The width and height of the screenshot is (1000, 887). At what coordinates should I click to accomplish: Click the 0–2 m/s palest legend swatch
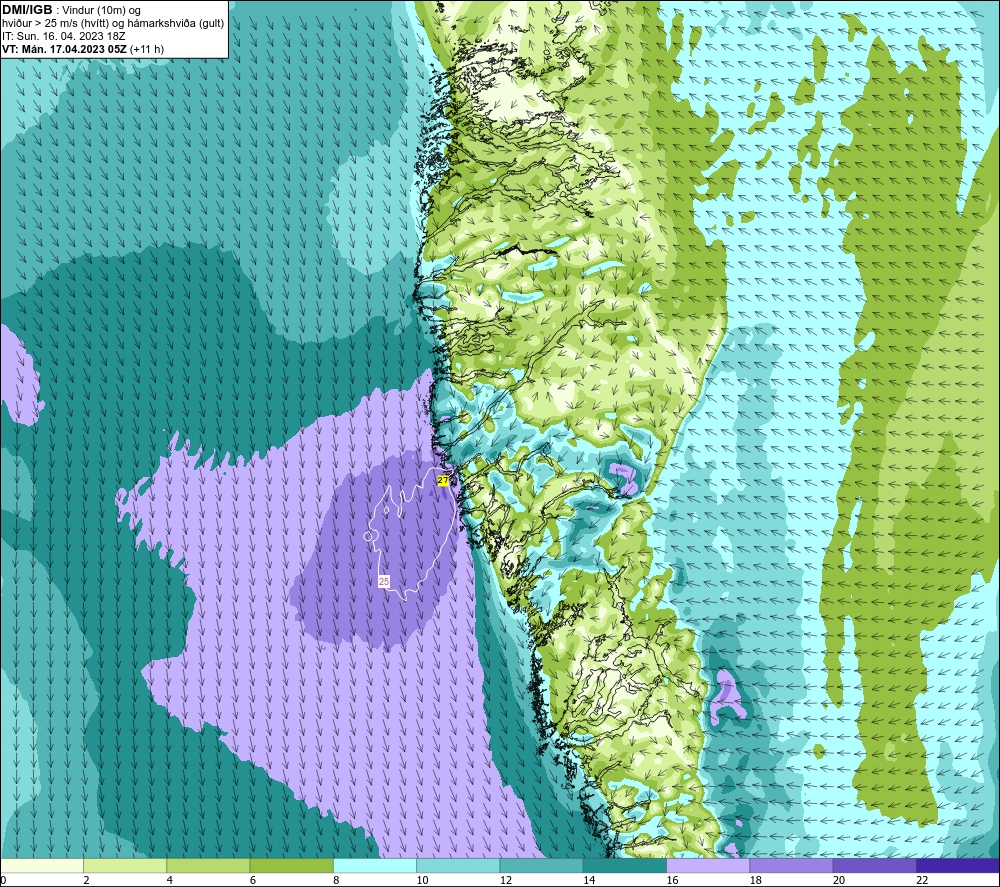(x=42, y=865)
